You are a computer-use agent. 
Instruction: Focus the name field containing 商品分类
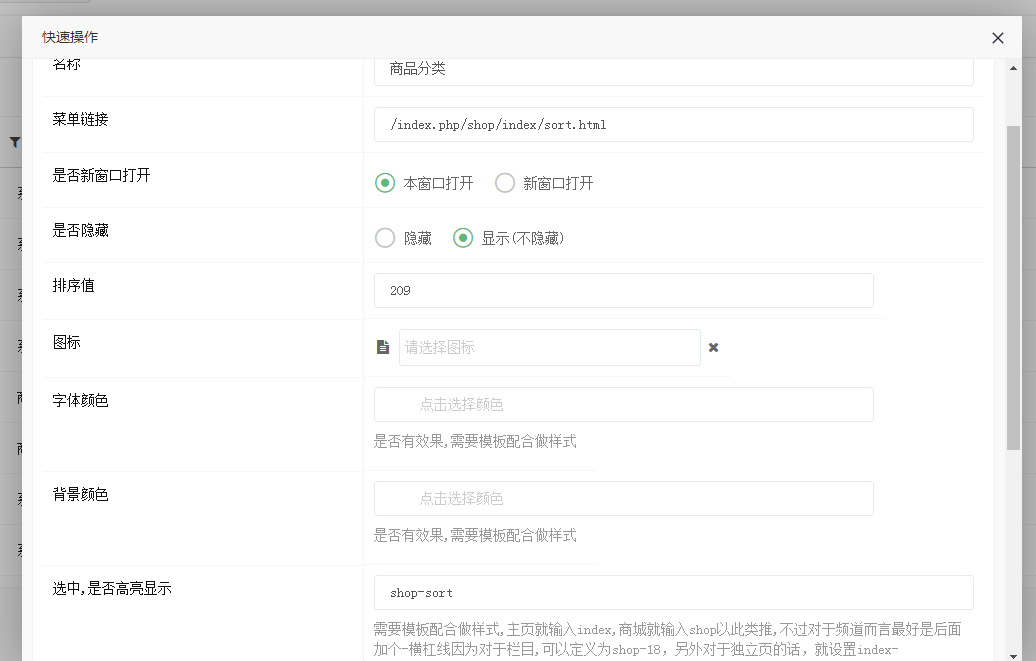click(x=673, y=70)
